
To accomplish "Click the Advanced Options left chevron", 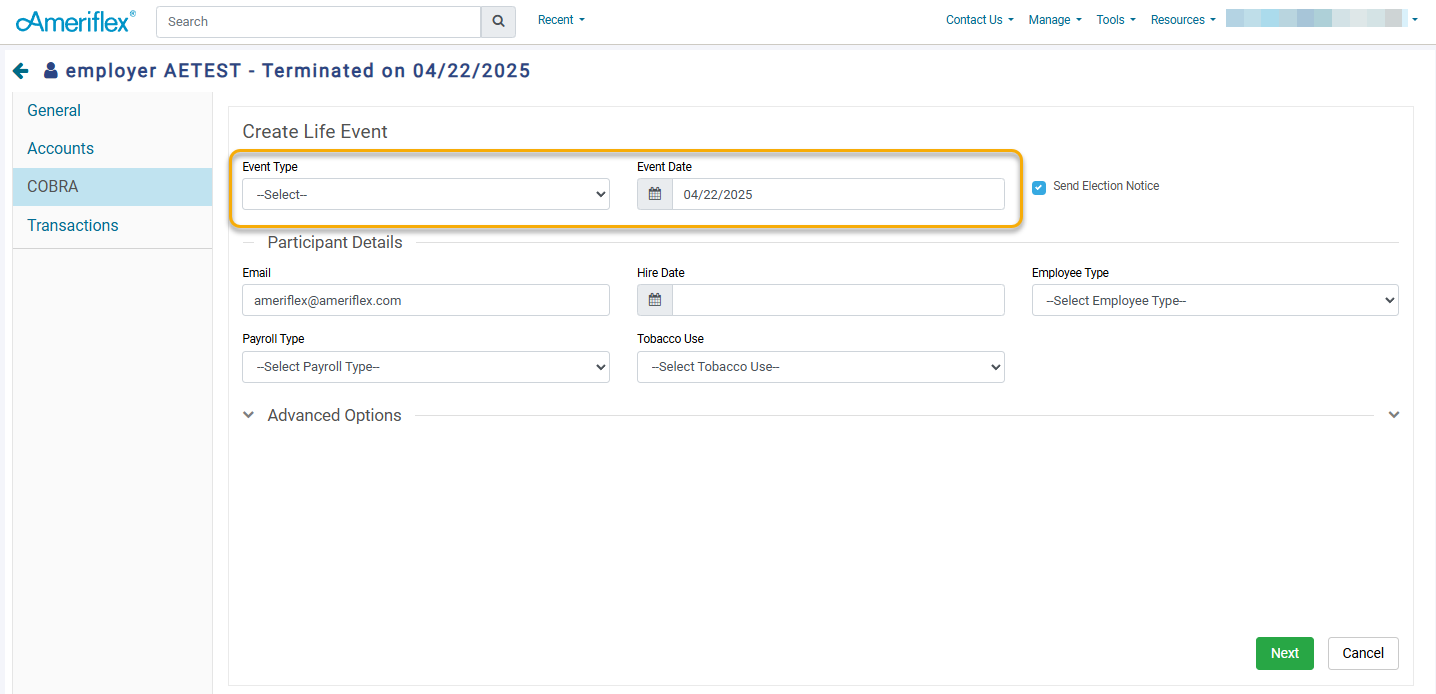I will (249, 415).
